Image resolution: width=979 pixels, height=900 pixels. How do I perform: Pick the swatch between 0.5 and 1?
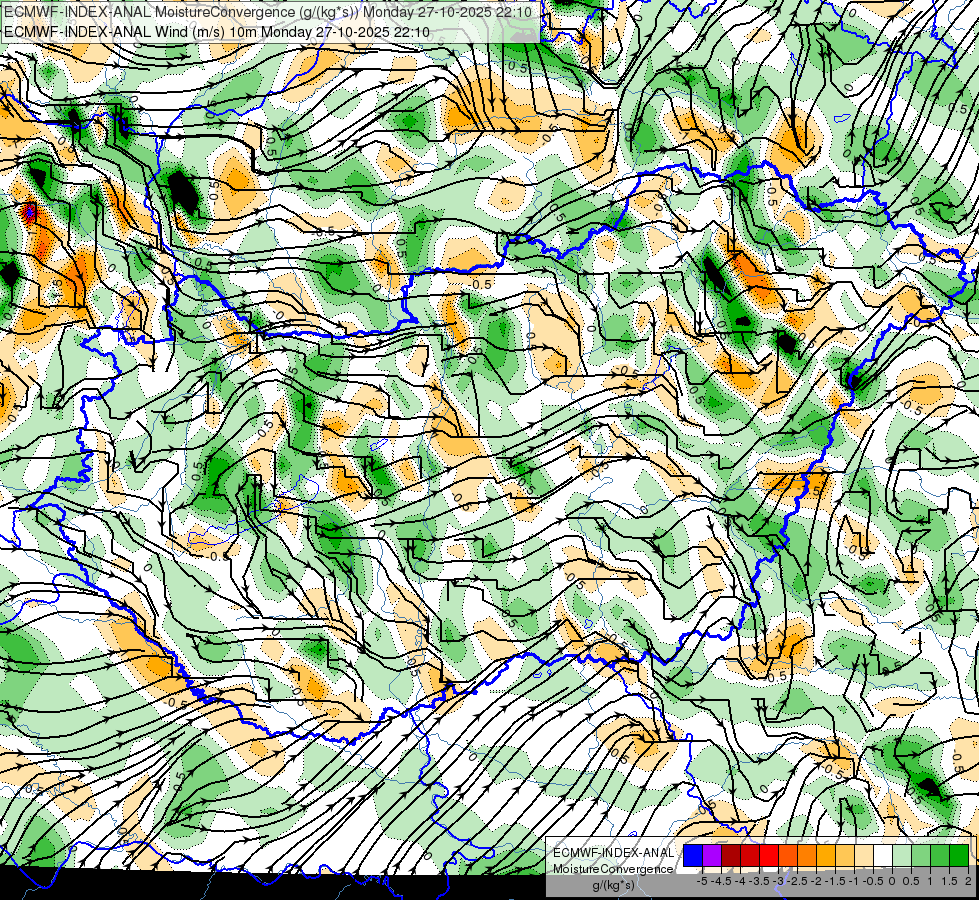pos(921,856)
